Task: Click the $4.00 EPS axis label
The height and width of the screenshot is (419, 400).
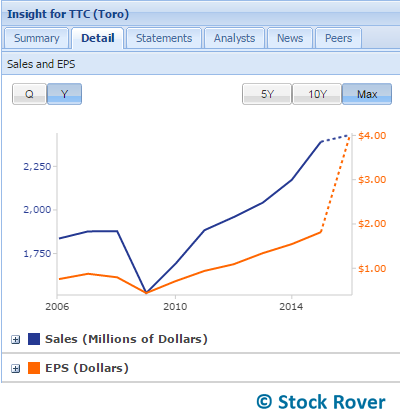Action: tap(372, 136)
